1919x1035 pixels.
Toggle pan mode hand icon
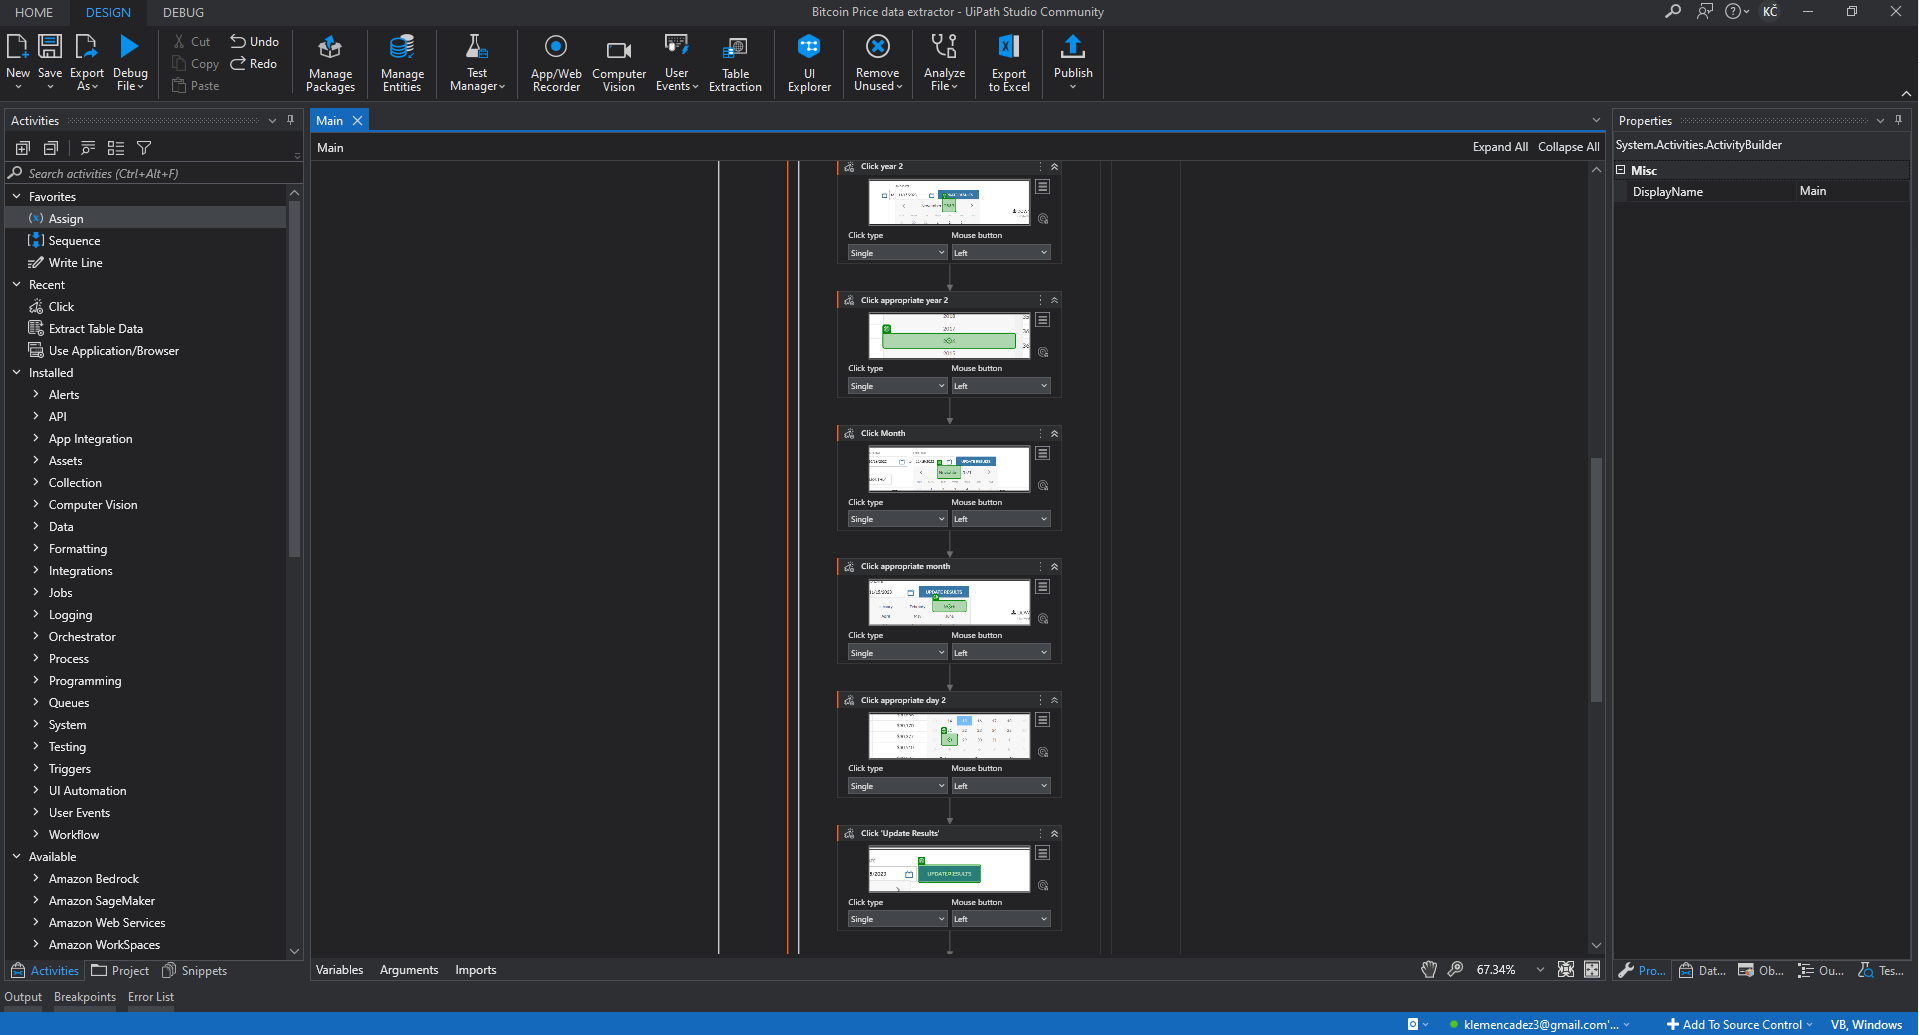click(1428, 969)
